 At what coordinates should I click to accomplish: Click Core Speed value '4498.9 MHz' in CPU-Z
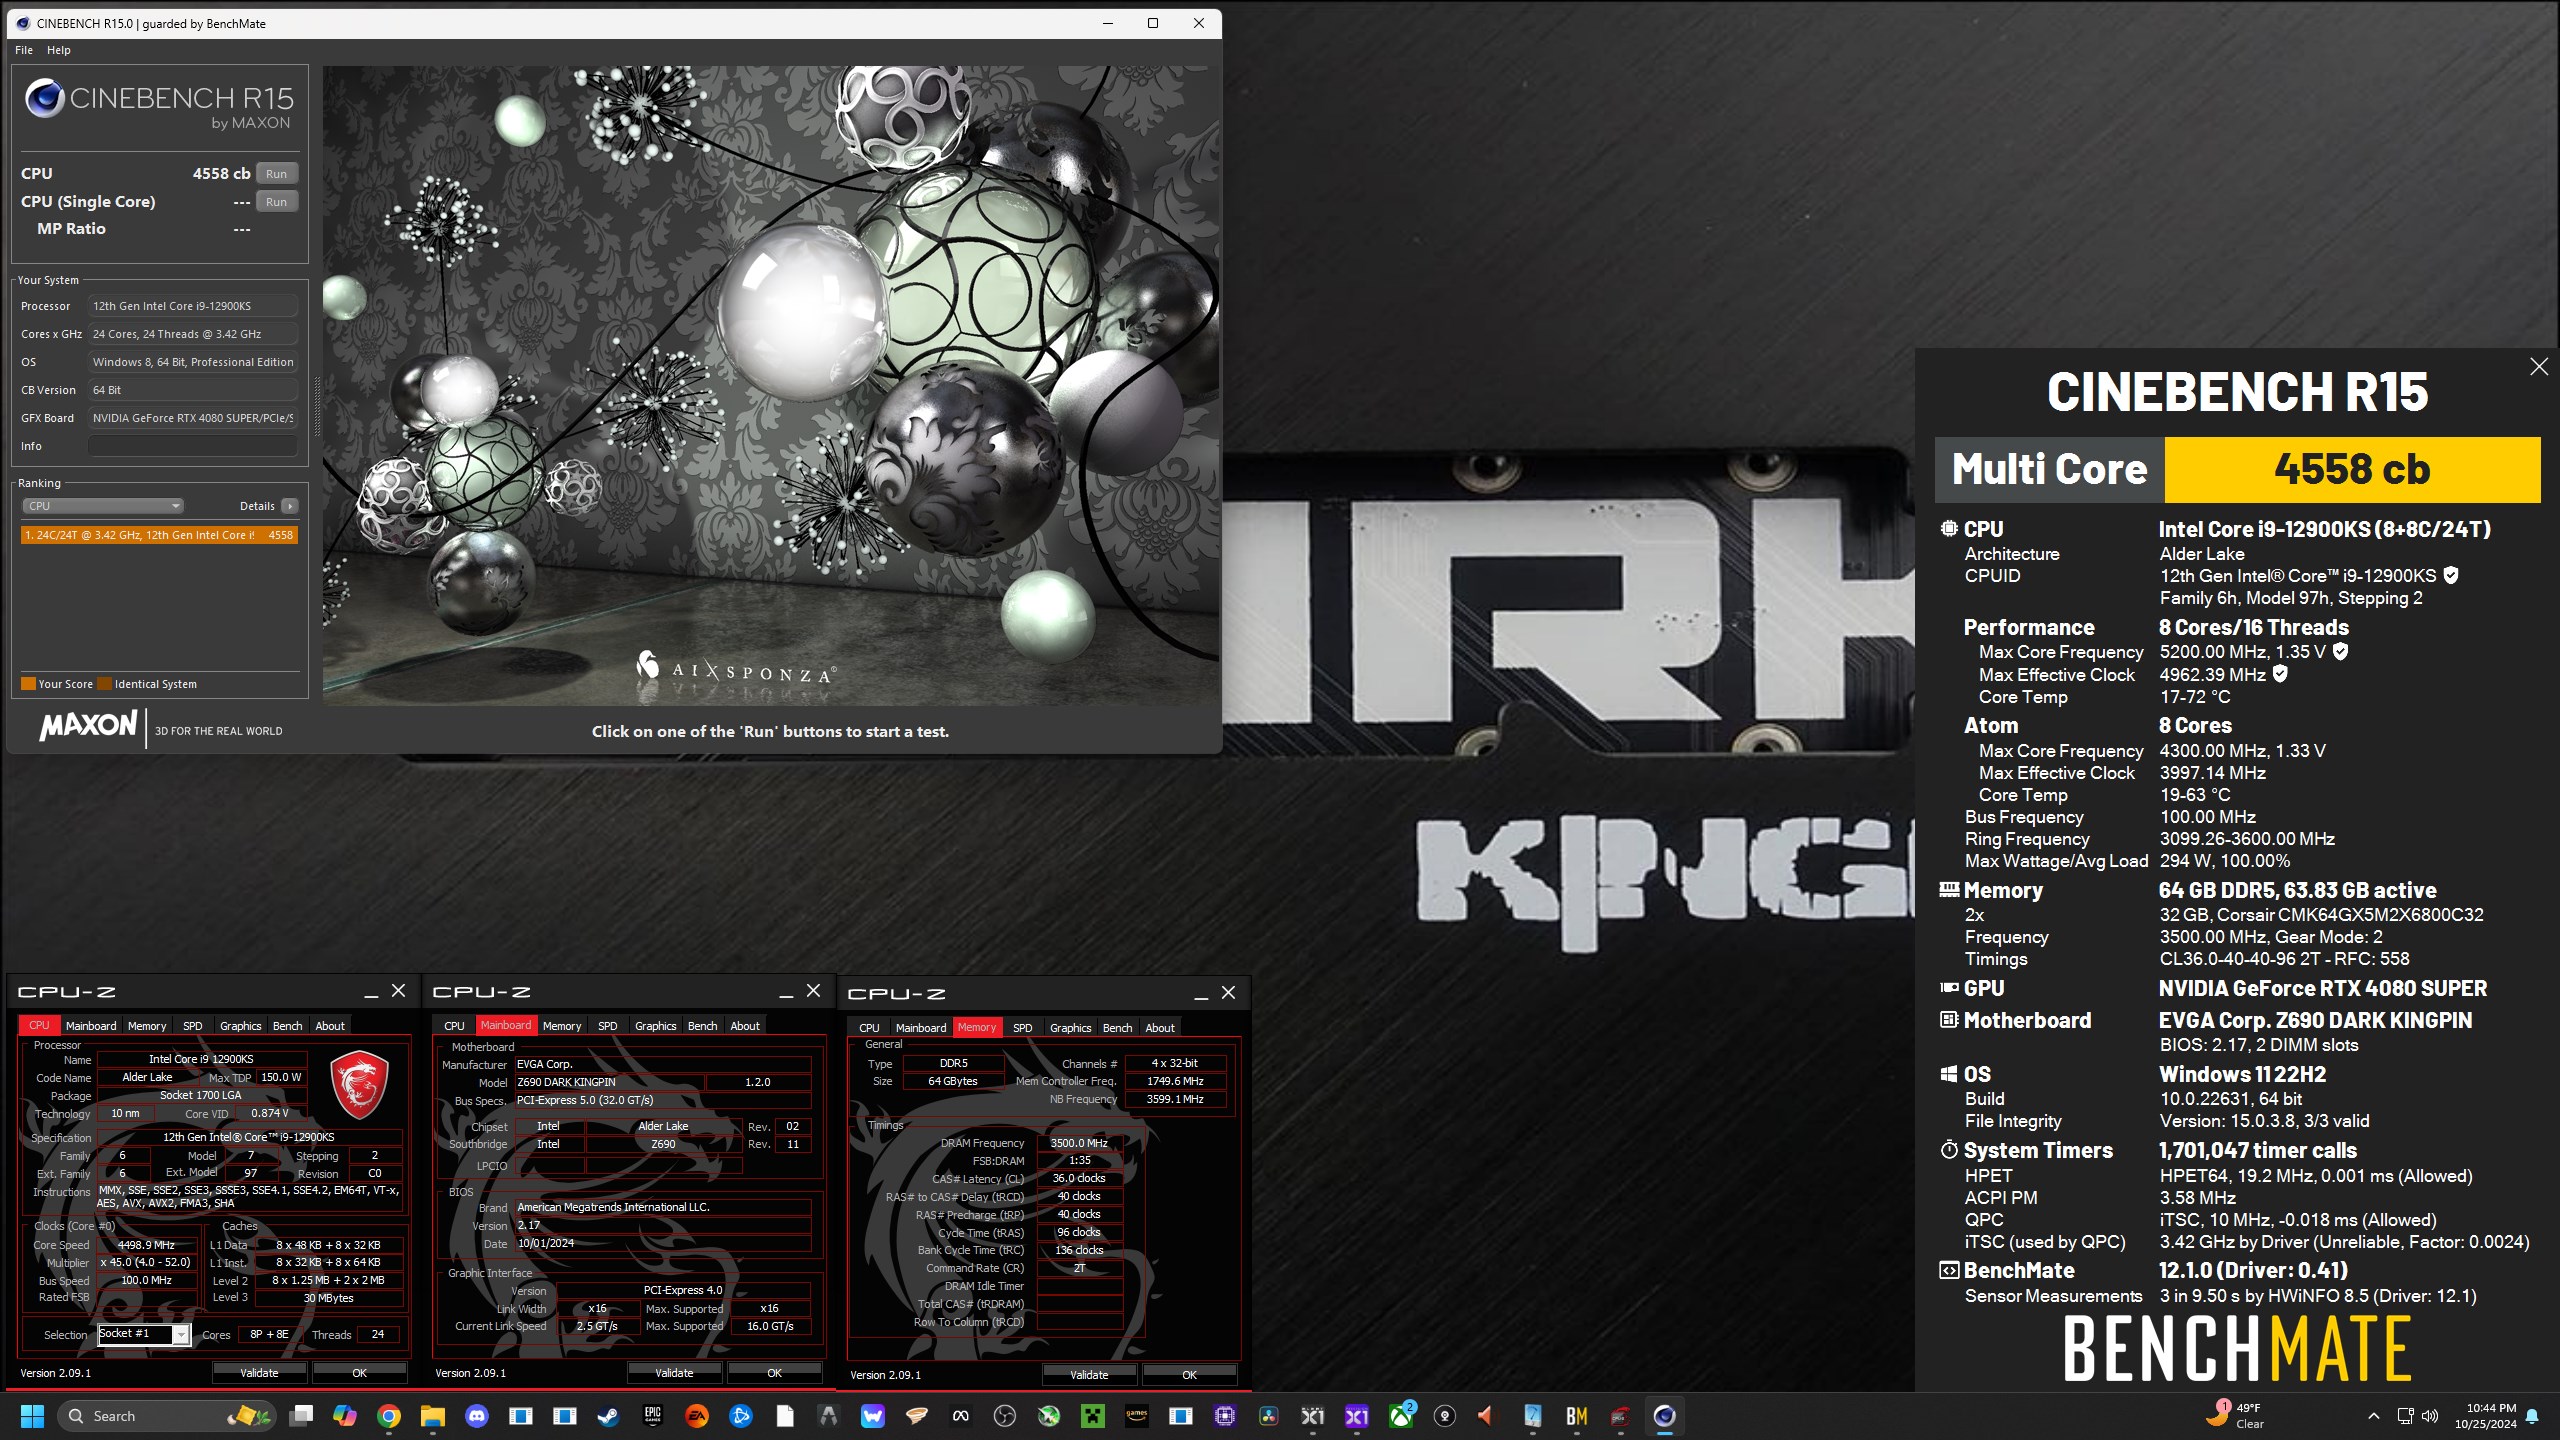click(146, 1245)
